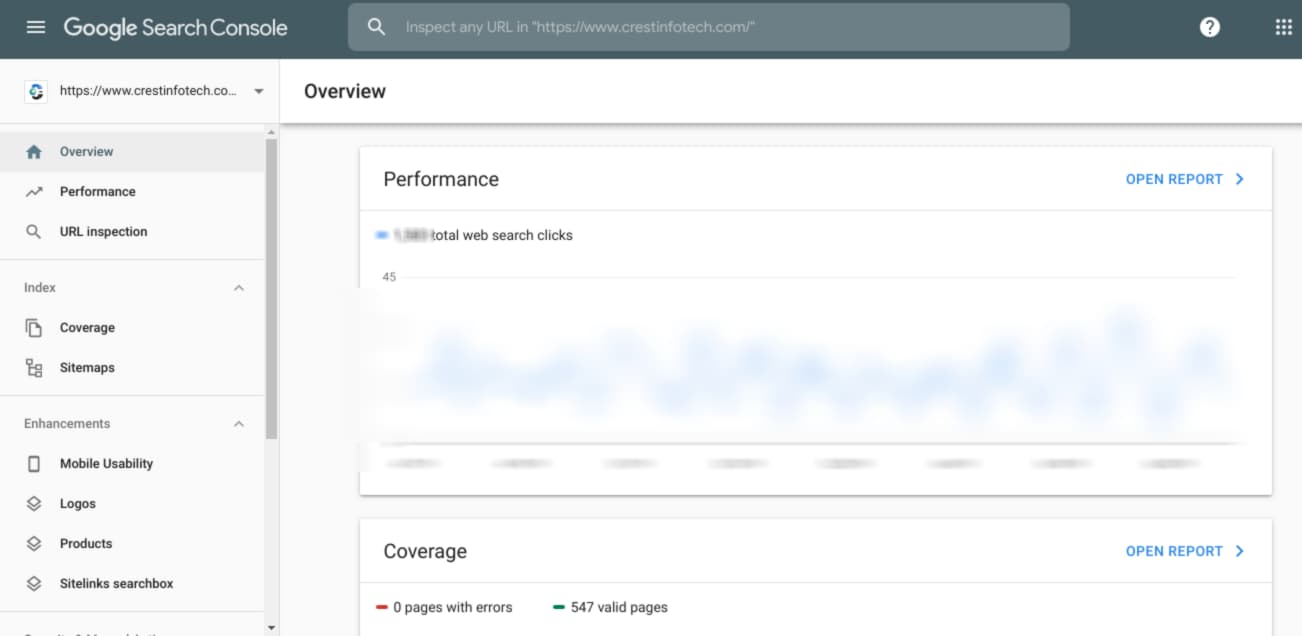
Task: Click the Overview home icon
Action: click(x=34, y=152)
